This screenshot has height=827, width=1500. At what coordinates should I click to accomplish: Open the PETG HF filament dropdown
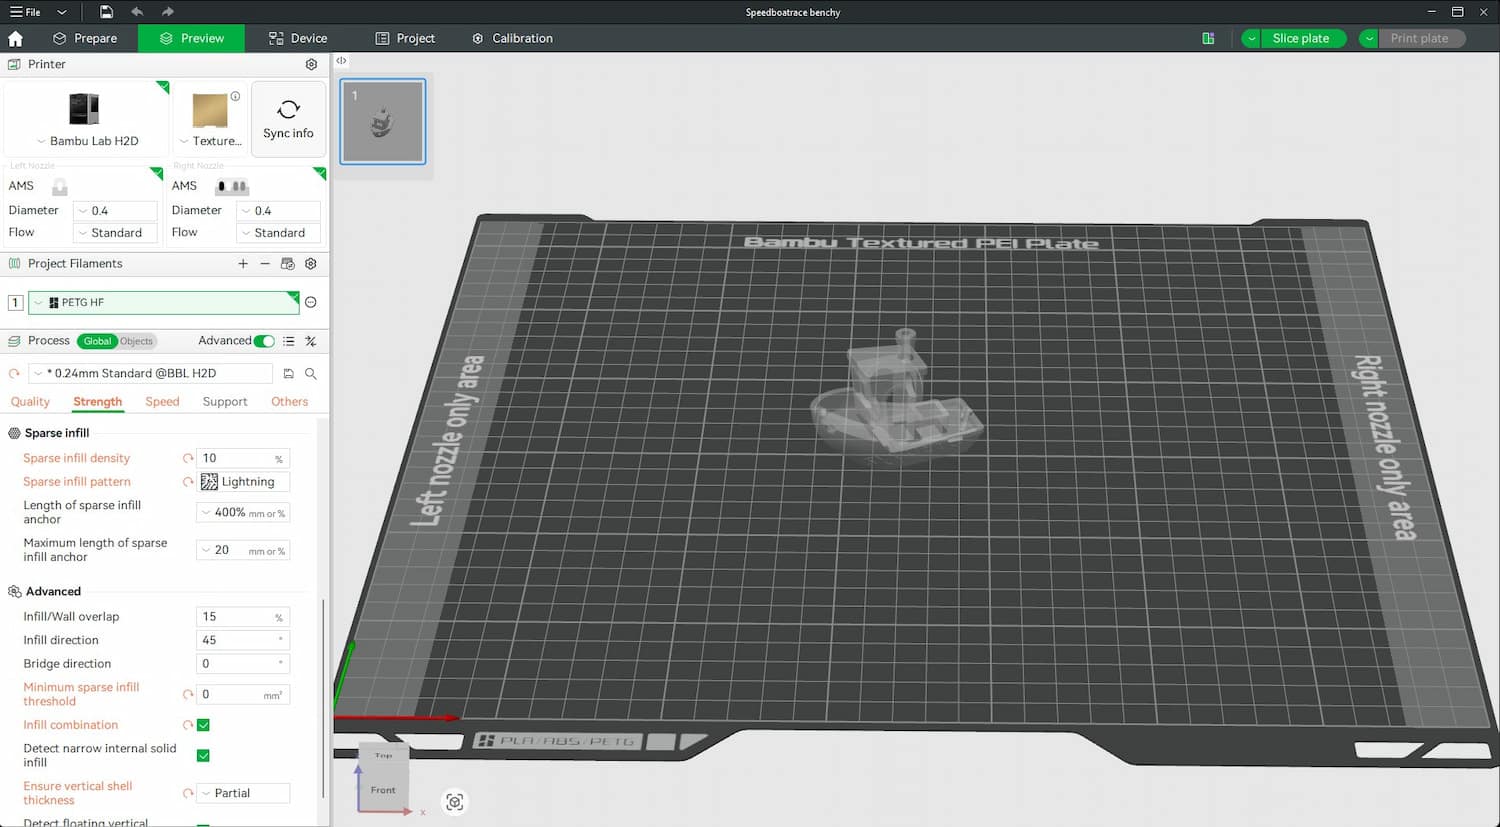pyautogui.click(x=163, y=302)
